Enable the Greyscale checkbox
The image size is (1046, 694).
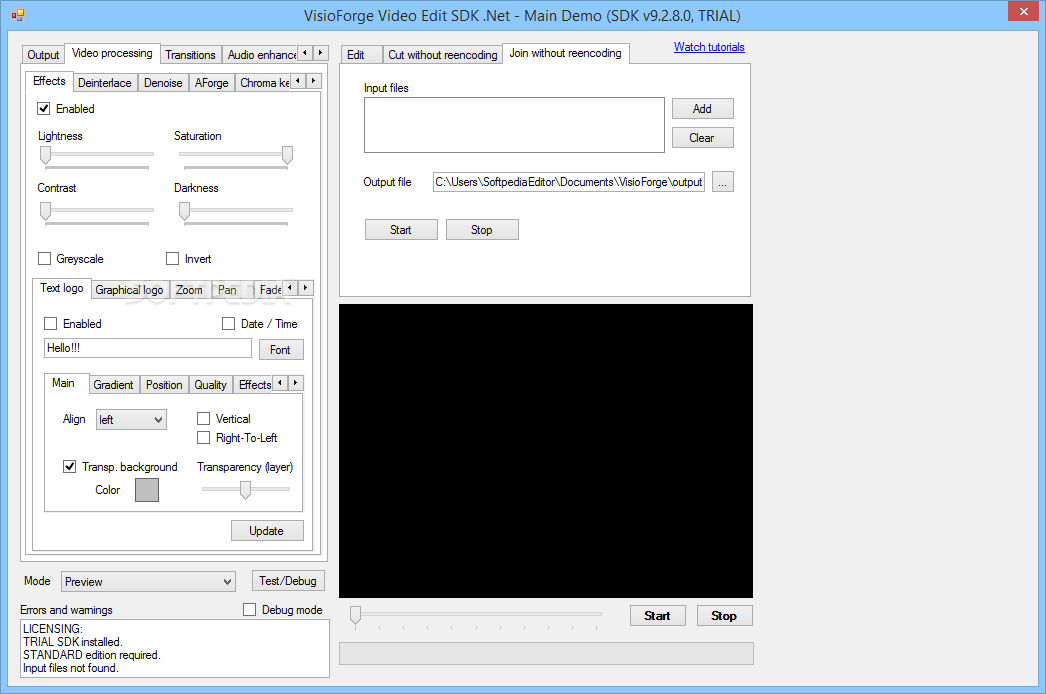click(x=45, y=258)
